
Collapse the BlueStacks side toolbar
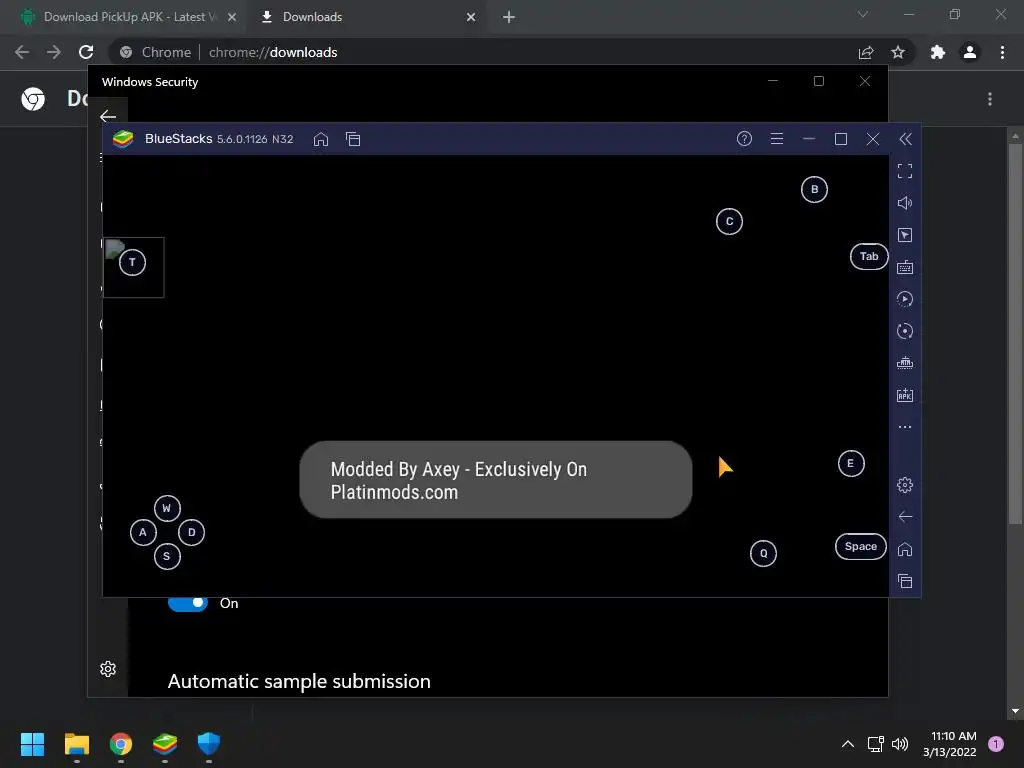click(x=905, y=138)
